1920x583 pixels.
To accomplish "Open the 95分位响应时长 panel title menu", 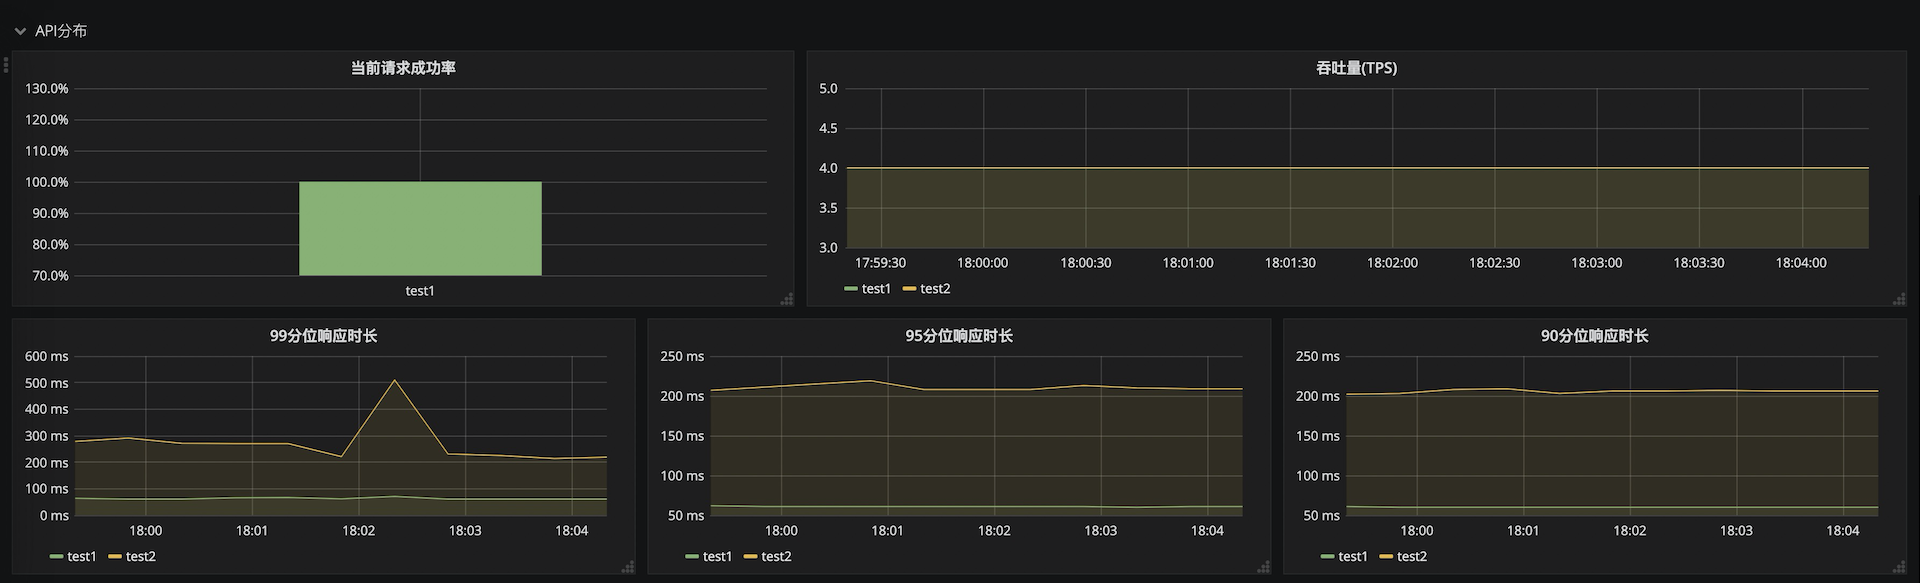I will tap(959, 336).
